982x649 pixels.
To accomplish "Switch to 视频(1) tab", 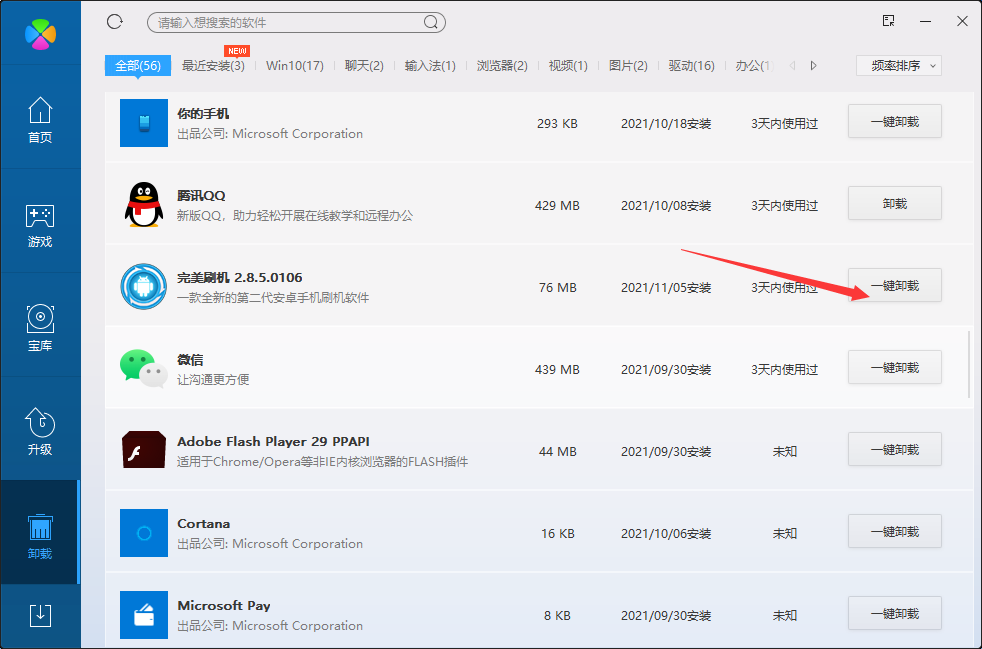I will (568, 66).
